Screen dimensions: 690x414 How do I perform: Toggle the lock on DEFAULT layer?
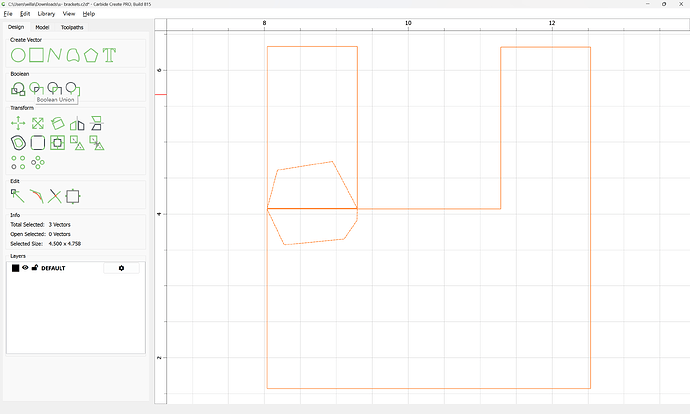pyautogui.click(x=35, y=267)
